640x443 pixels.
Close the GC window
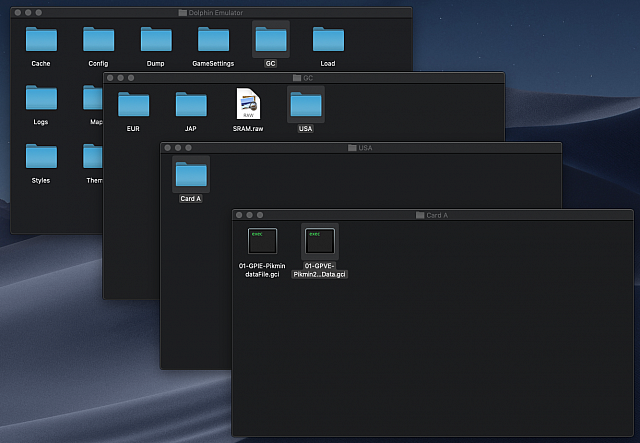pos(110,78)
